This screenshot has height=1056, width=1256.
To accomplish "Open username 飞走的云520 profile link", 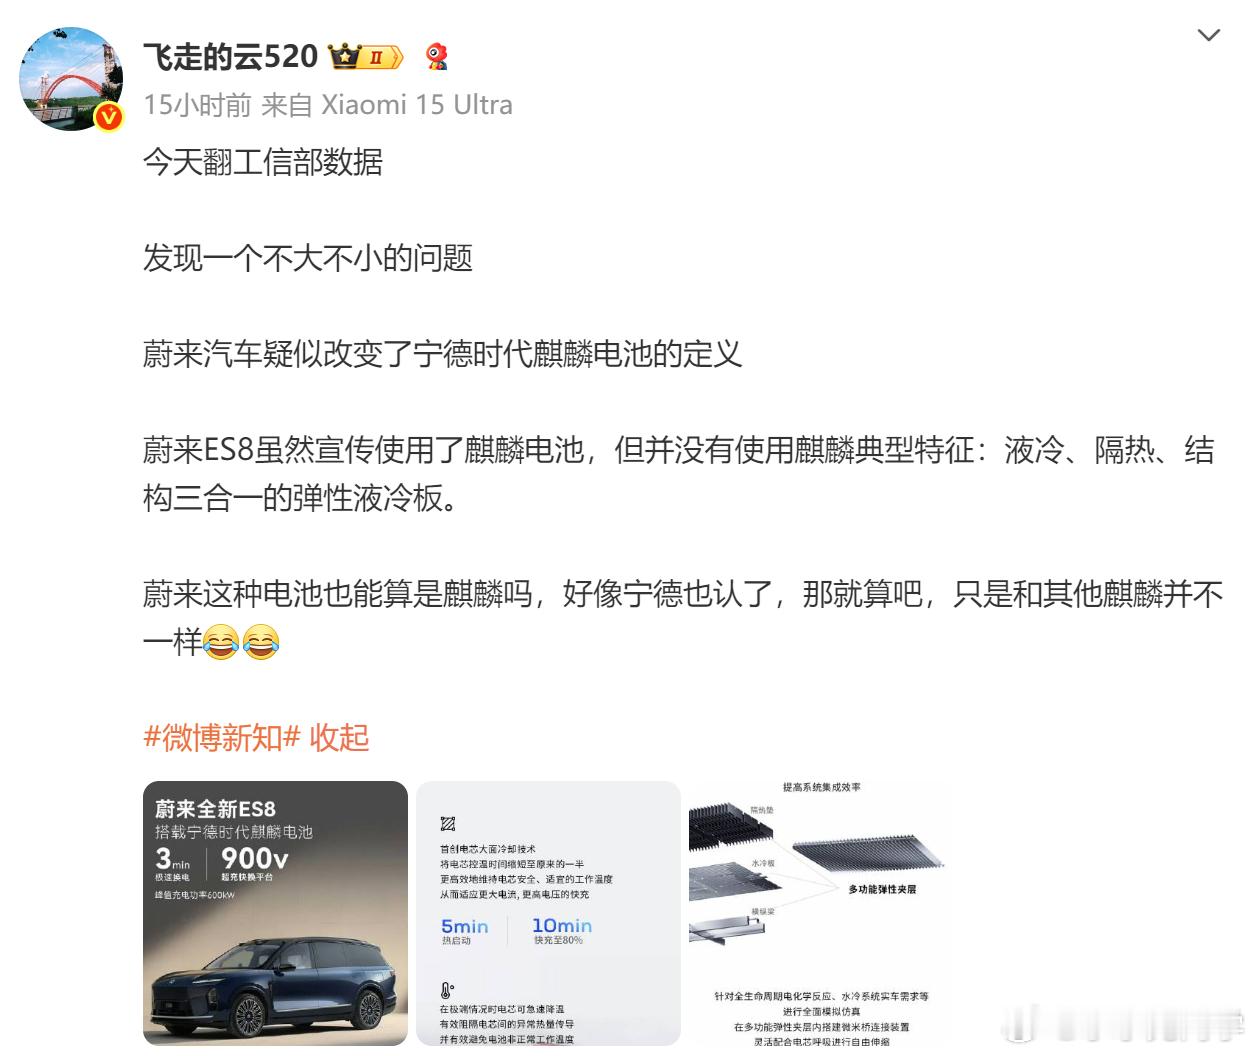I will point(230,57).
